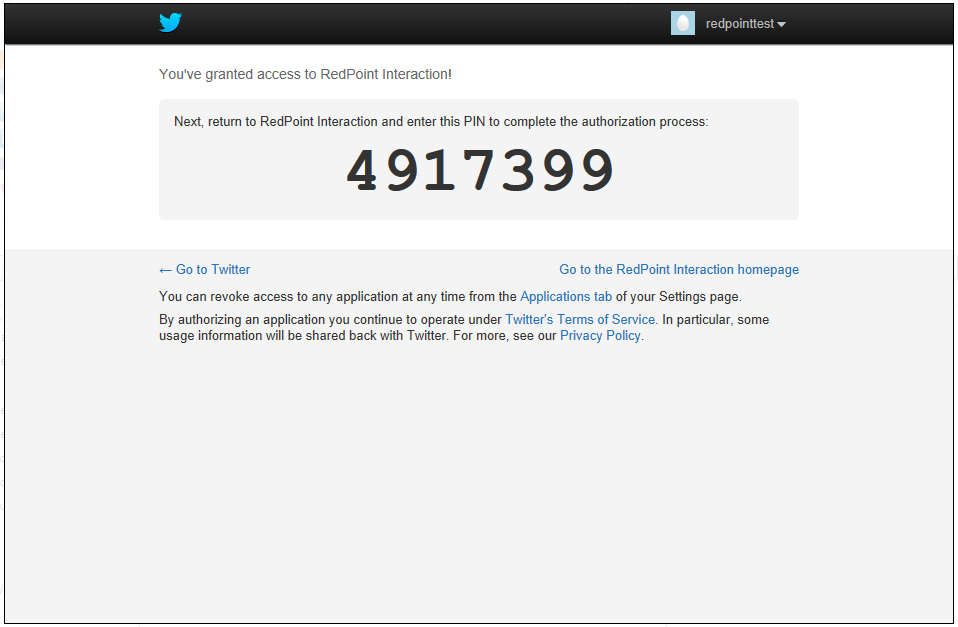View the Privacy Policy link
The image size is (958, 627).
600,336
